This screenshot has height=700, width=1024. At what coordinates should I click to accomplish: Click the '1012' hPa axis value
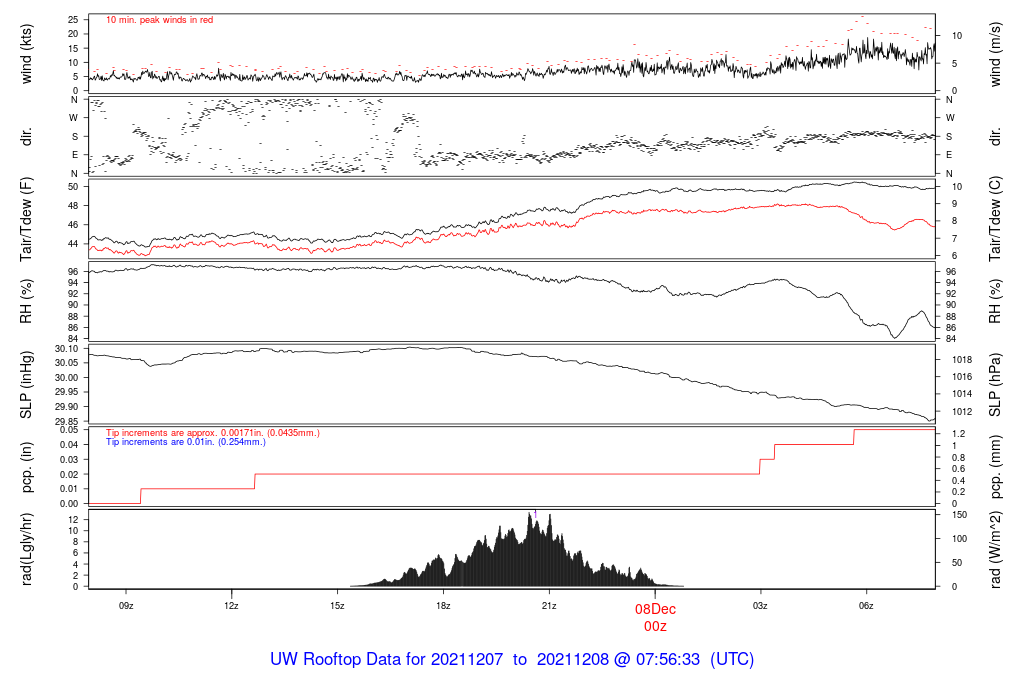point(962,412)
